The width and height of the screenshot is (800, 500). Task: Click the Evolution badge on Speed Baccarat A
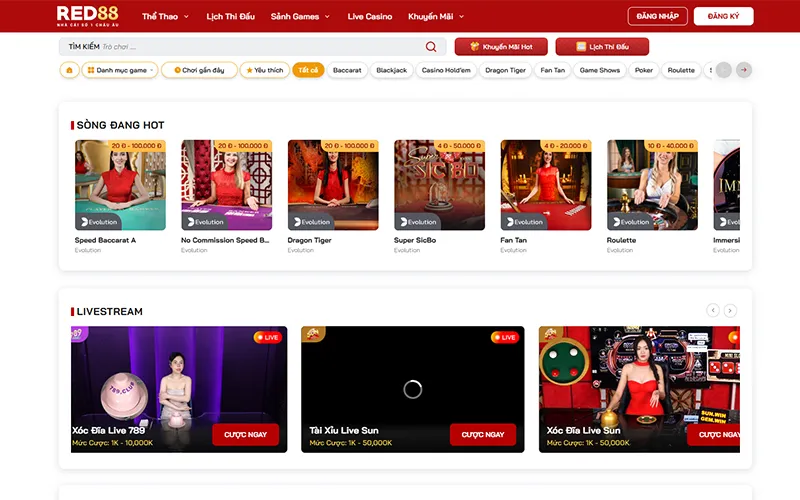pyautogui.click(x=99, y=222)
